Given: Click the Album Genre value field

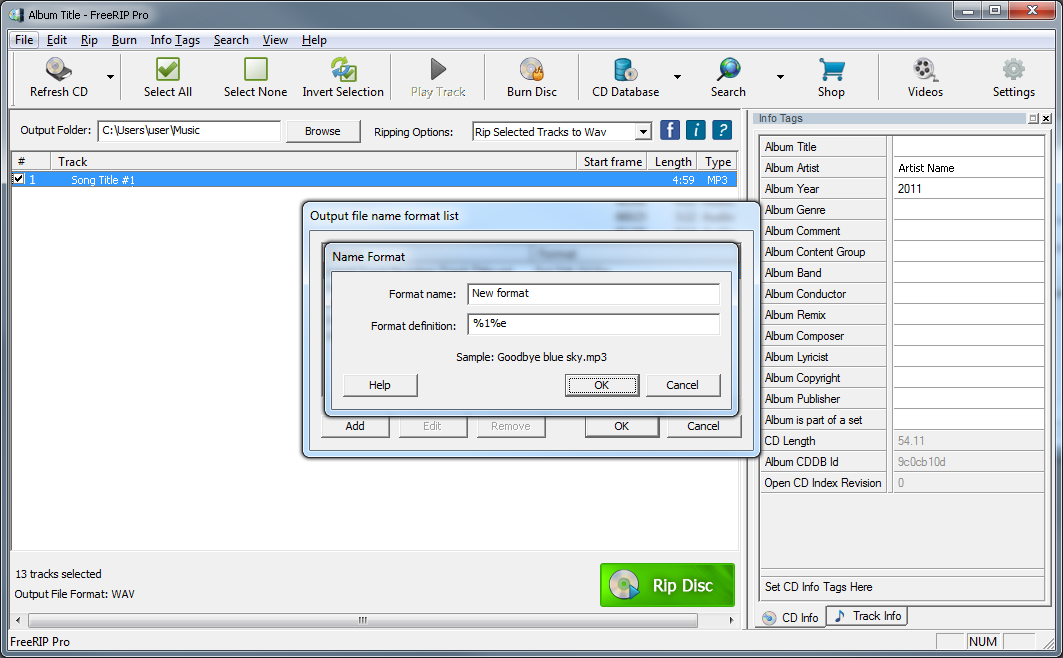Looking at the screenshot, I should [968, 209].
